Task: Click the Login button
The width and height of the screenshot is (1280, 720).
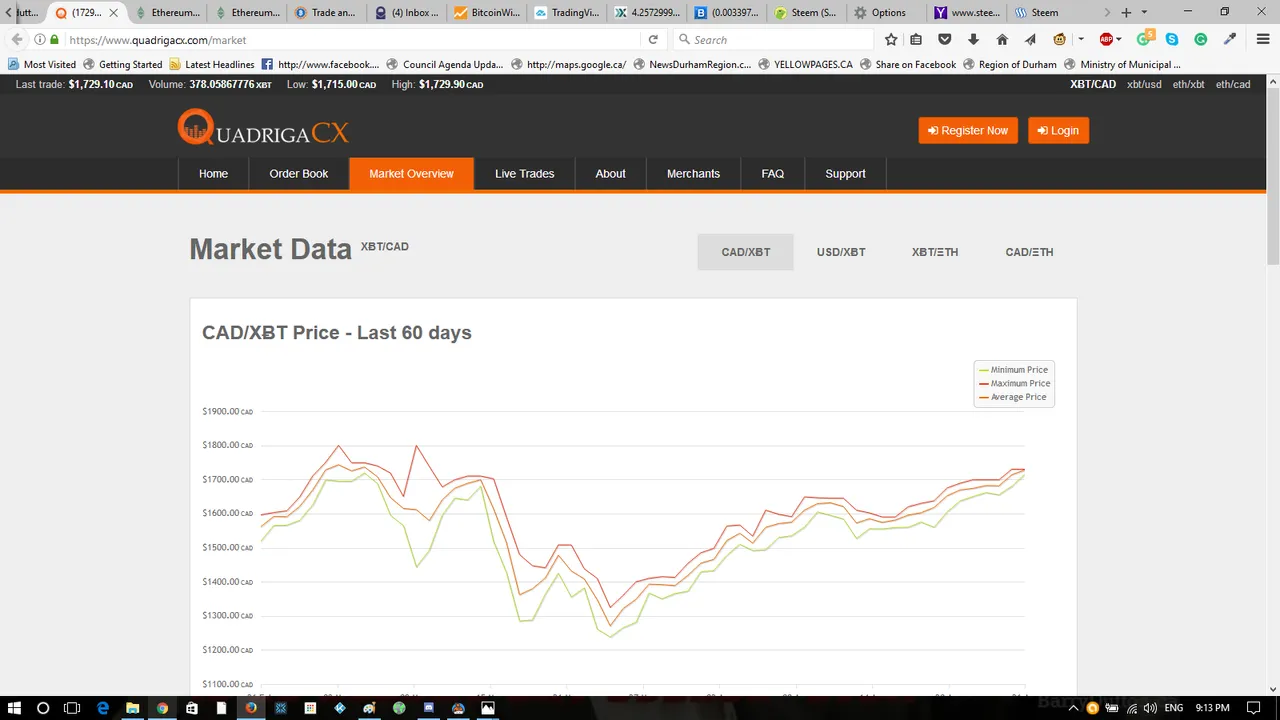Action: (1058, 131)
